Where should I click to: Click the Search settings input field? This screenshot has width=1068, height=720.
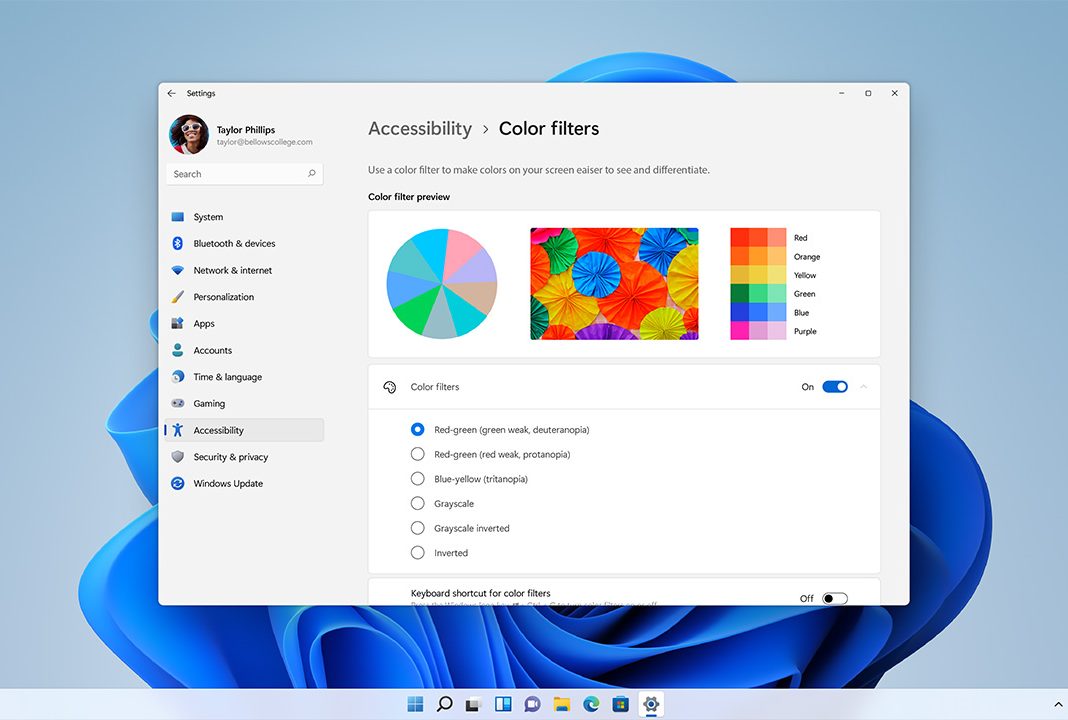244,174
